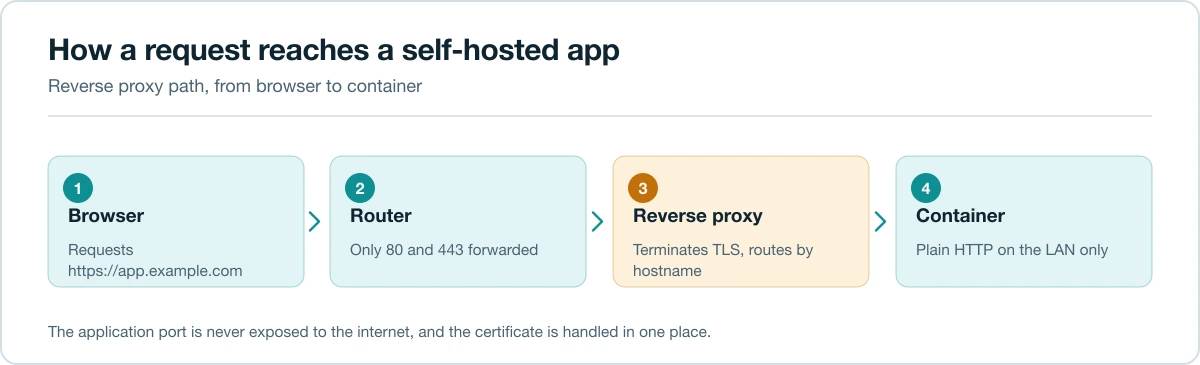Select the Router card title
The width and height of the screenshot is (1200, 365).
(381, 215)
